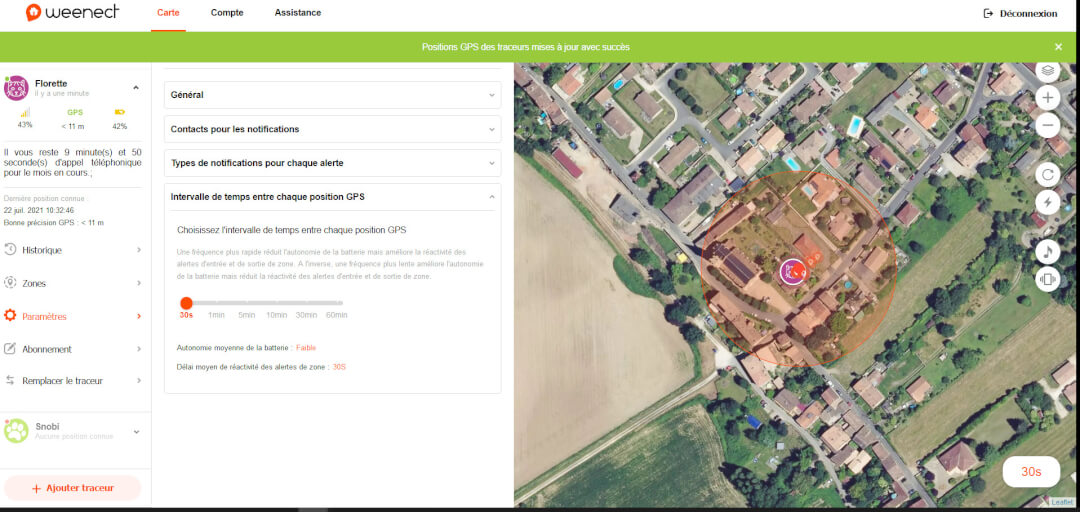Trigger tracker vibration from map button
Viewport: 1080px width, 512px height.
pyautogui.click(x=1047, y=279)
